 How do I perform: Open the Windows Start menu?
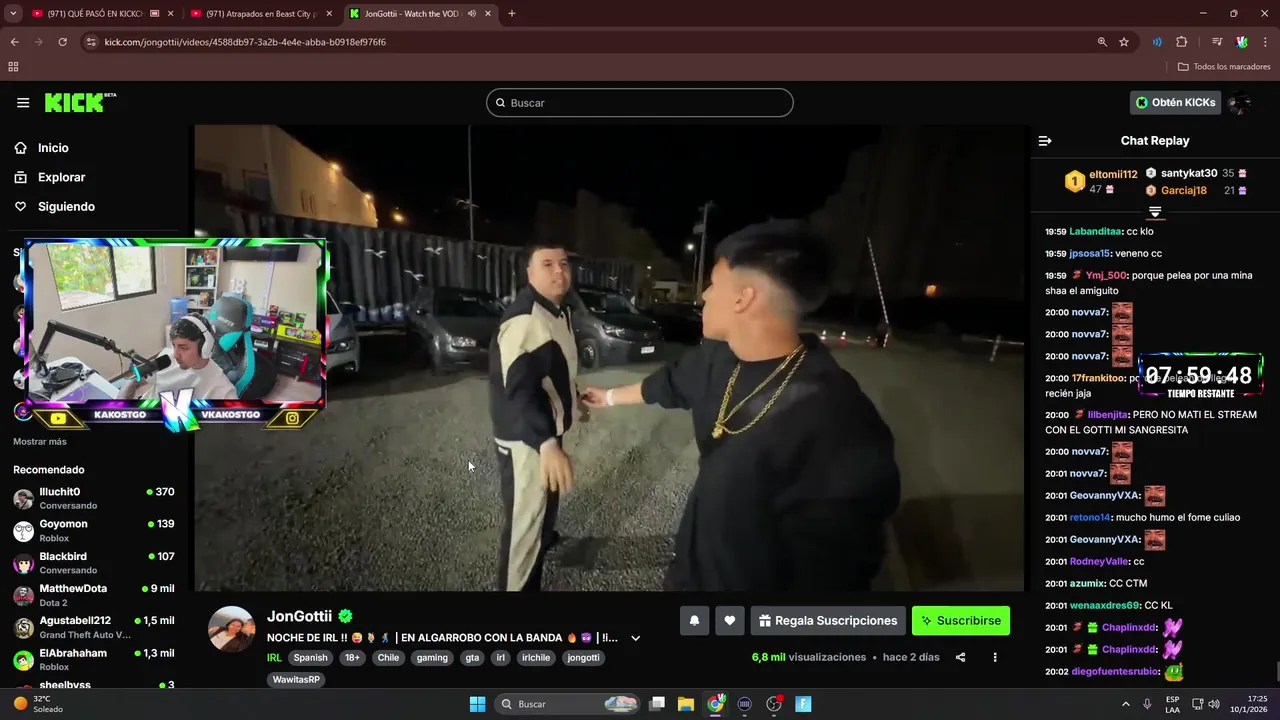coord(478,704)
